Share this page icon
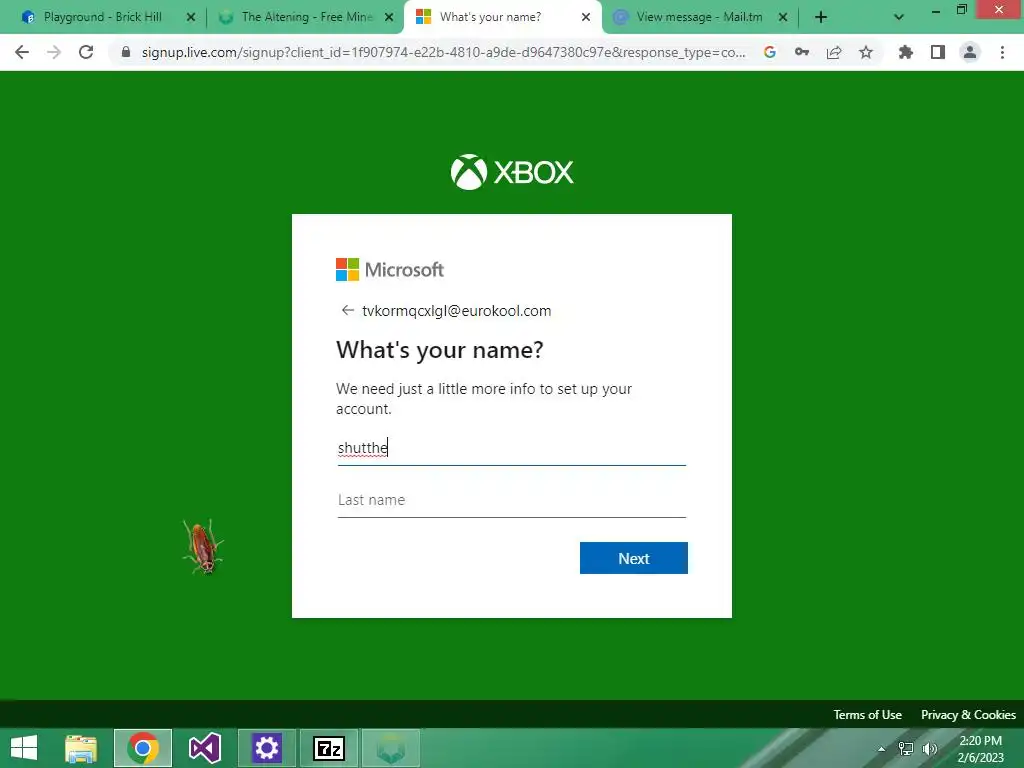The height and width of the screenshot is (768, 1024). [833, 52]
